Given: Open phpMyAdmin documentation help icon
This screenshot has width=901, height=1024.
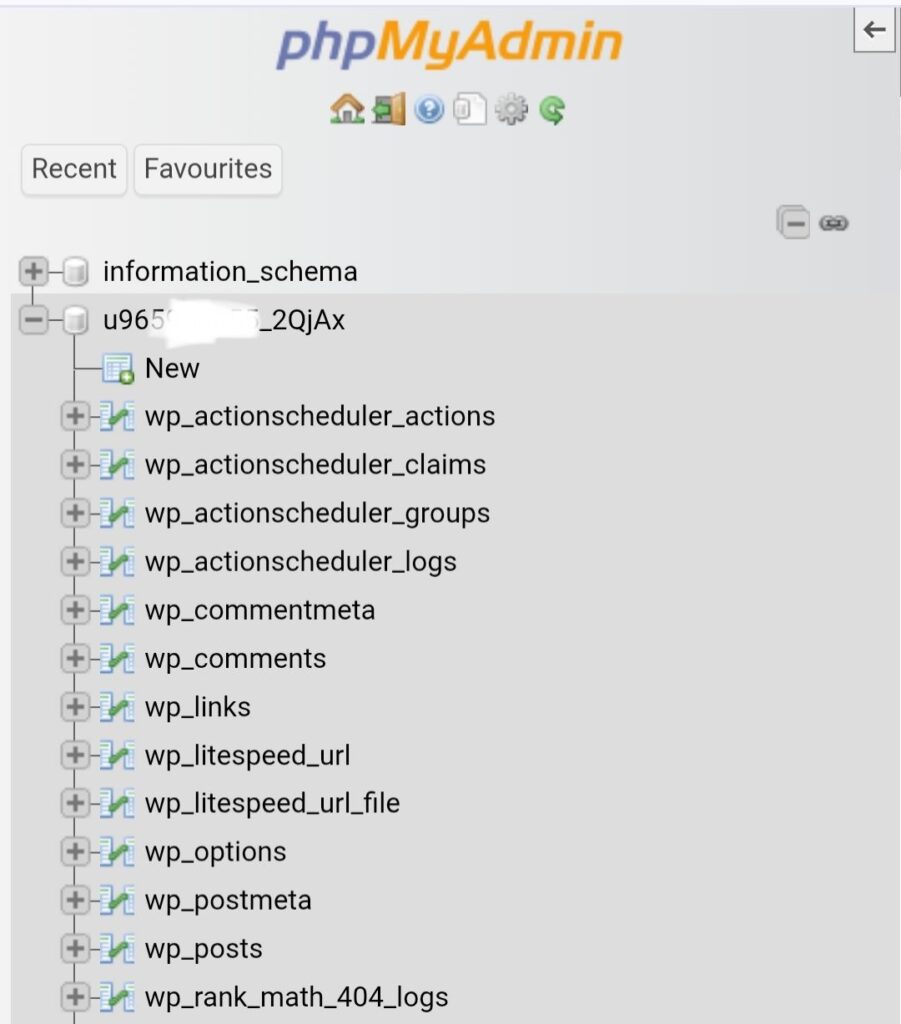Looking at the screenshot, I should coord(429,109).
